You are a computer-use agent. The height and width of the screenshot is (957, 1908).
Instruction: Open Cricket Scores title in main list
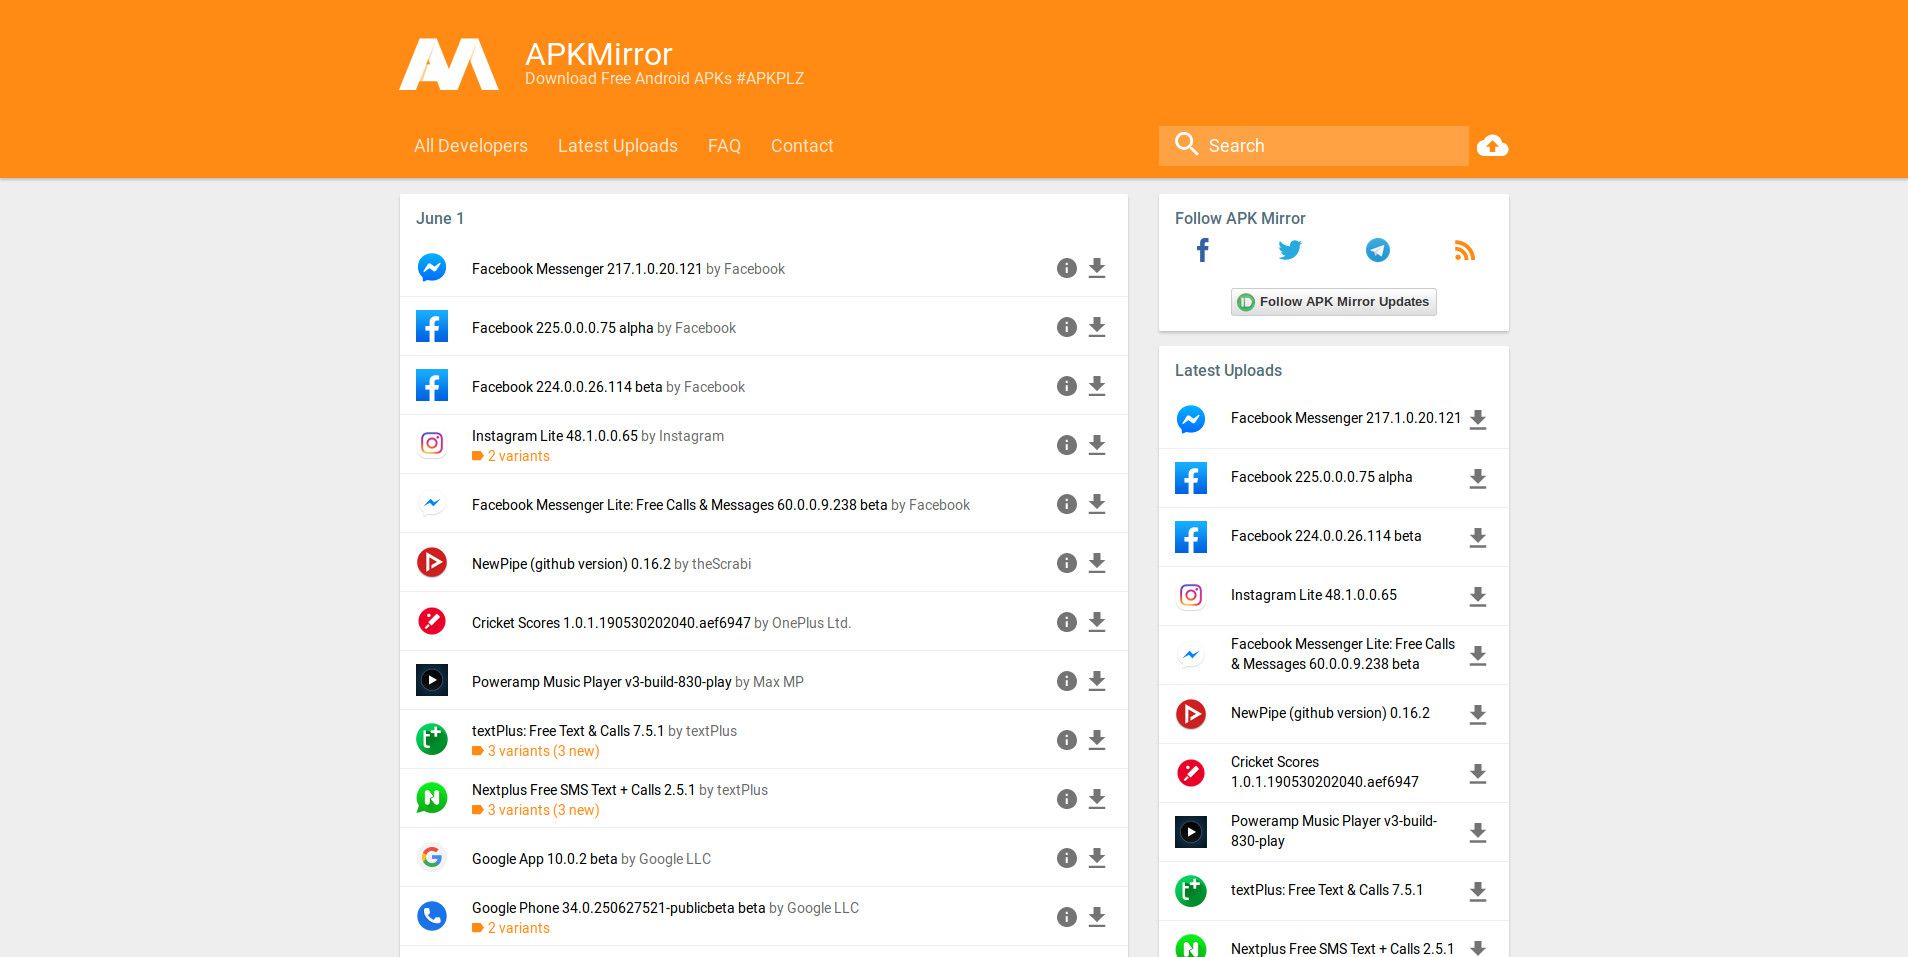click(611, 623)
